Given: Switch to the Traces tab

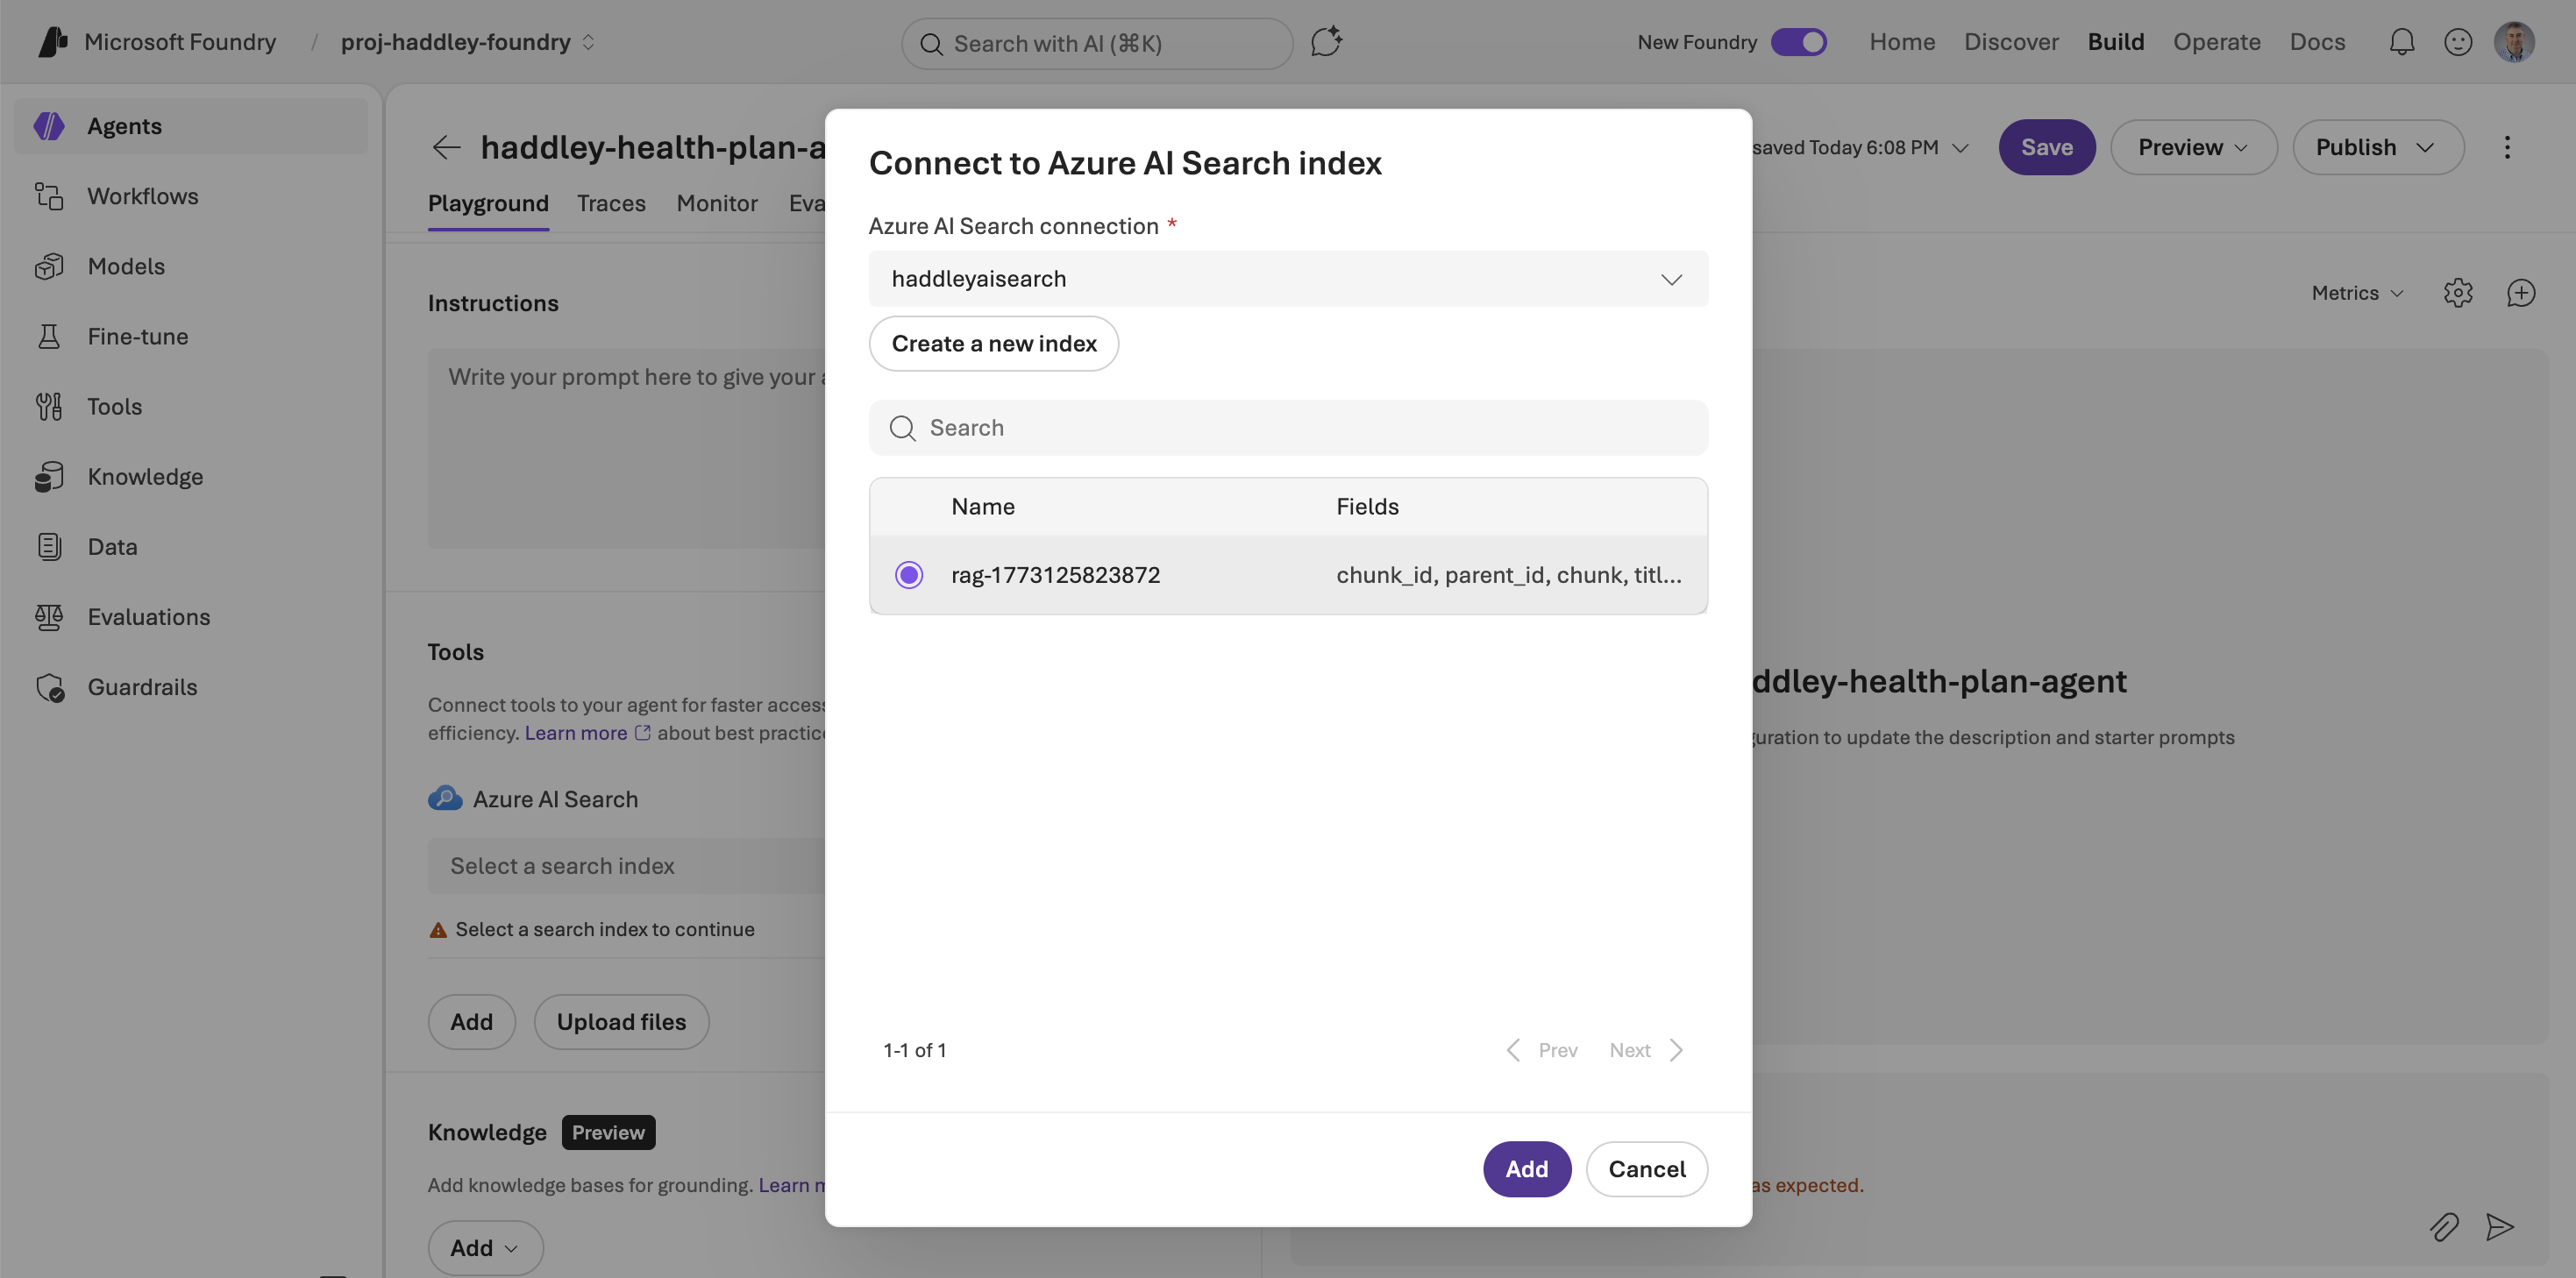Looking at the screenshot, I should pyautogui.click(x=611, y=203).
